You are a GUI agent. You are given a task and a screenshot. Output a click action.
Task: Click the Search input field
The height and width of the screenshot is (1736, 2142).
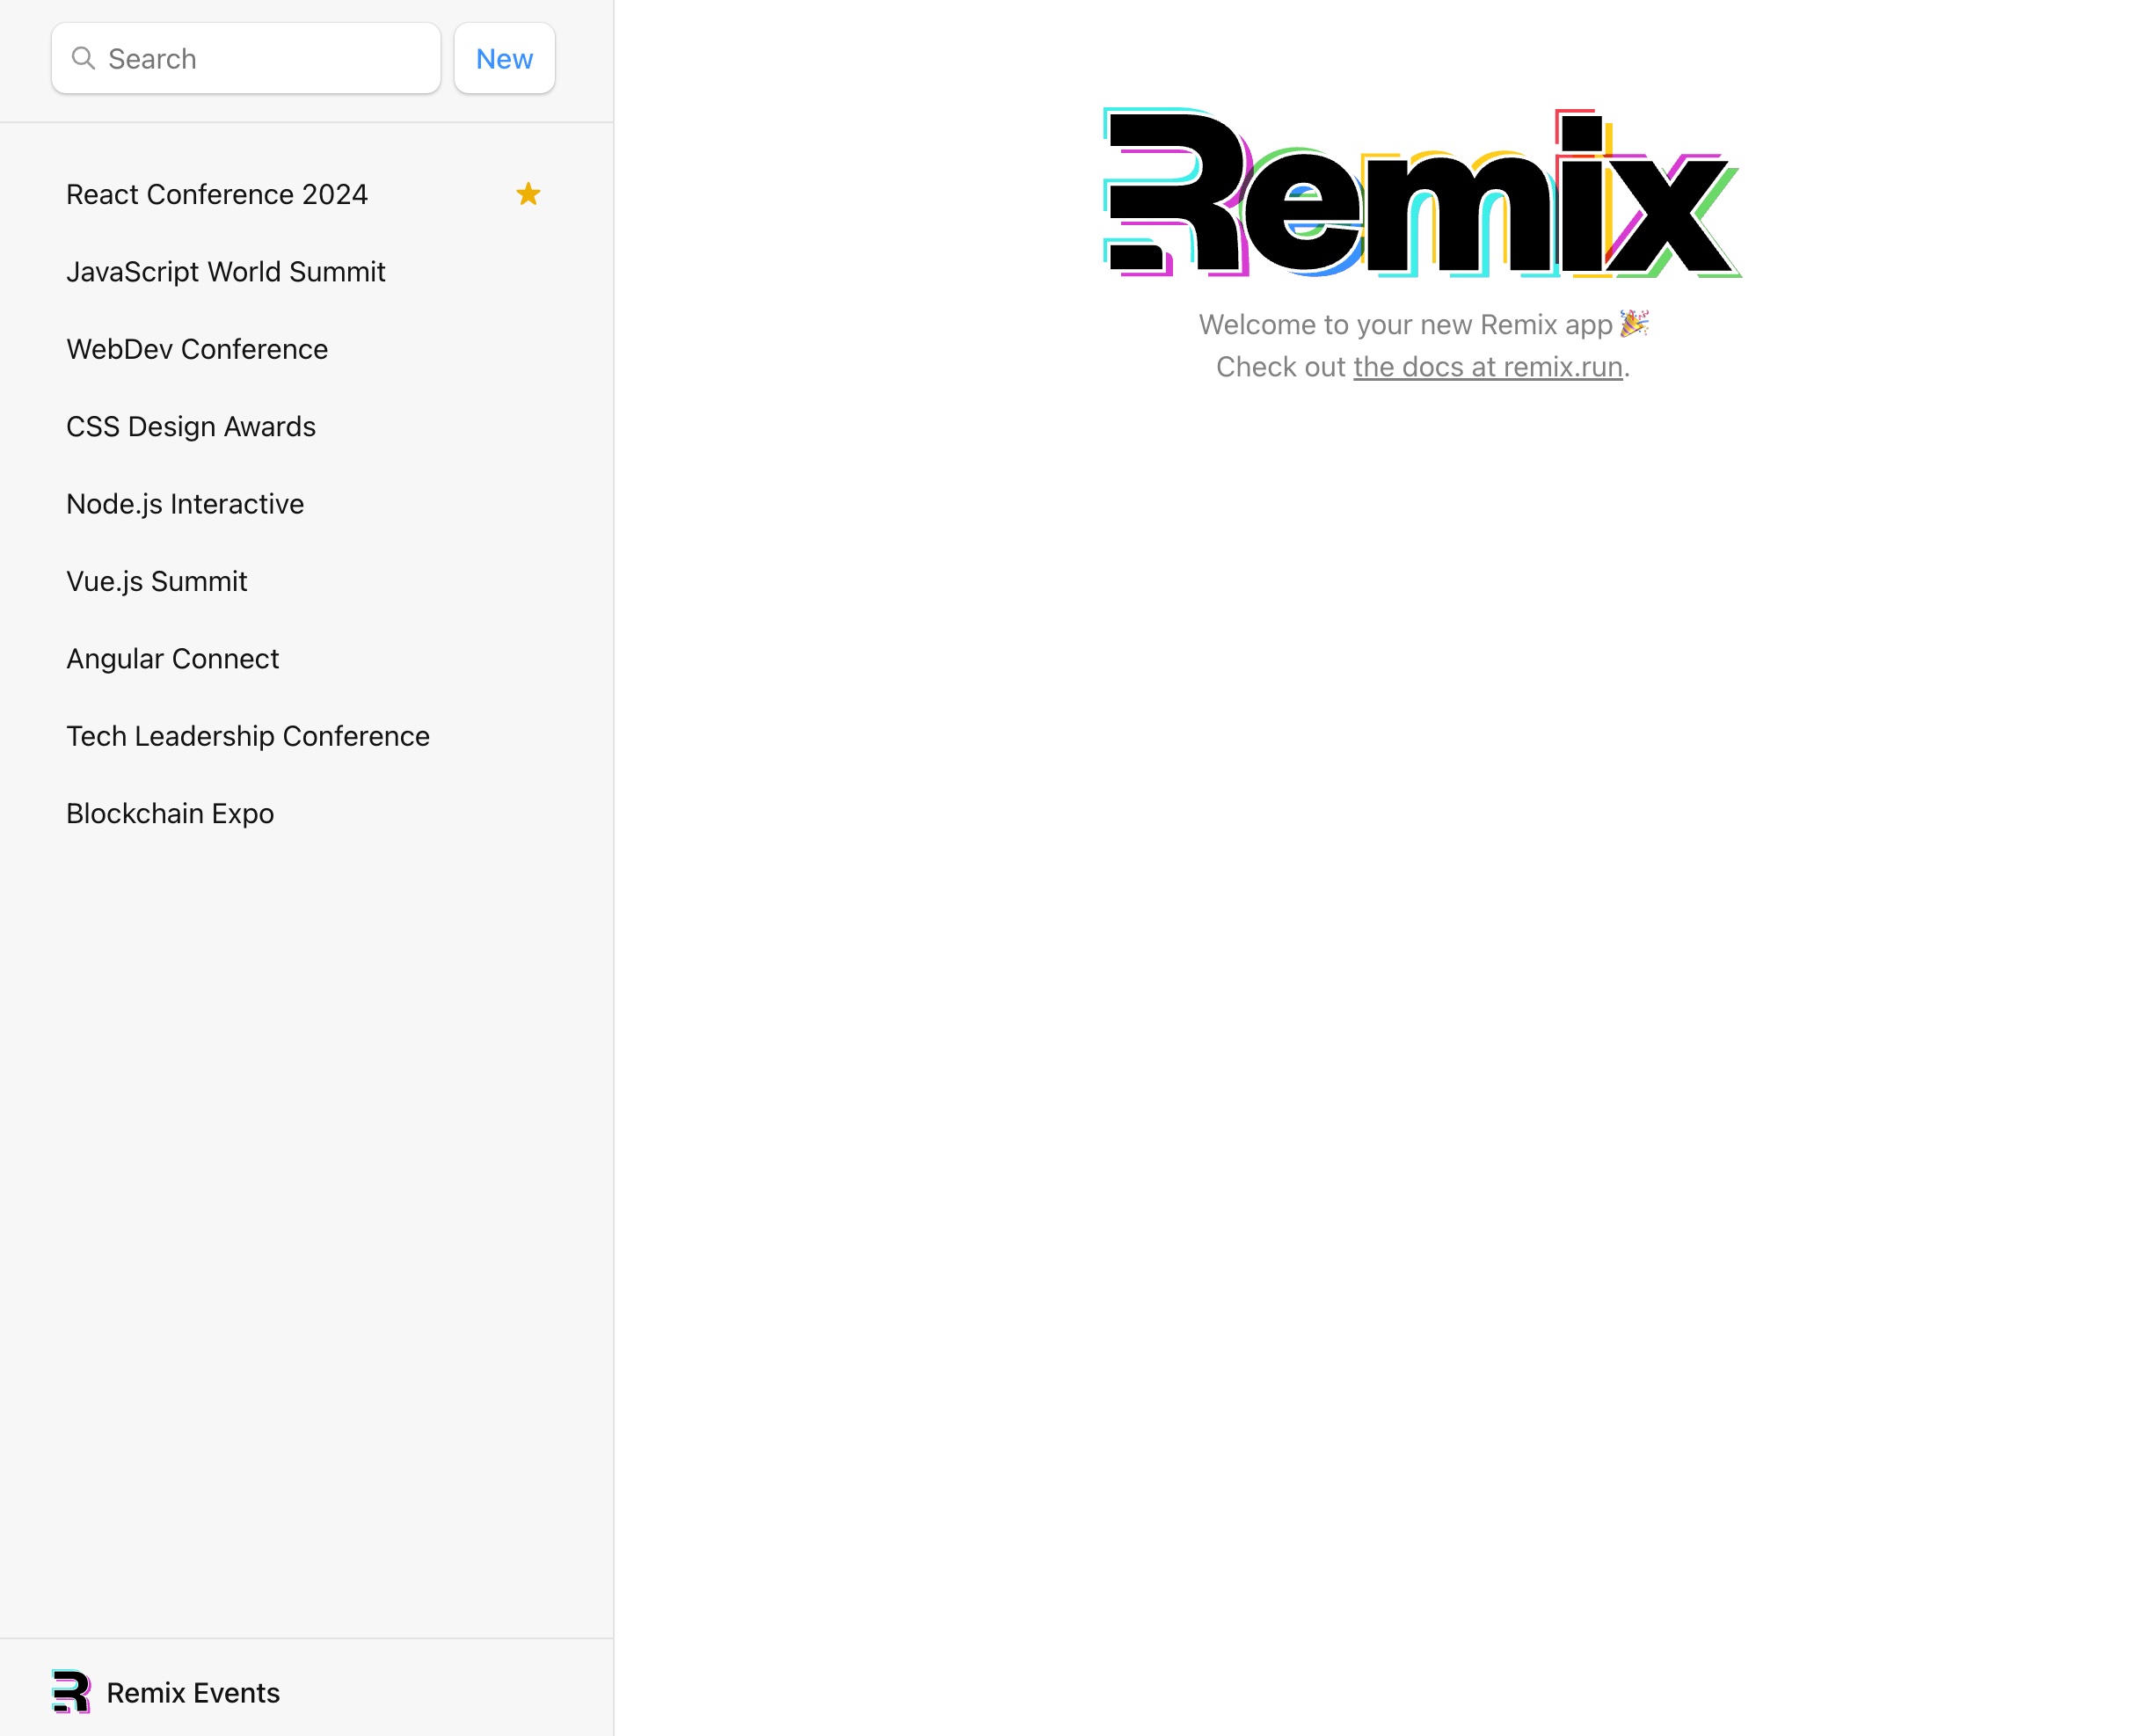pos(246,58)
